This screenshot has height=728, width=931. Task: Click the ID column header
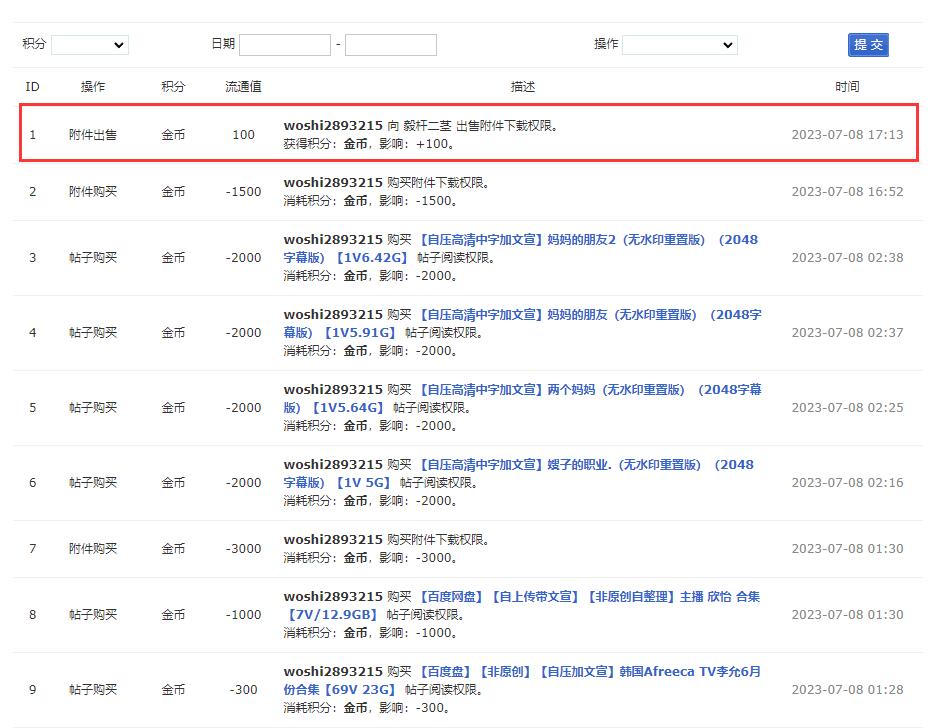tap(32, 87)
